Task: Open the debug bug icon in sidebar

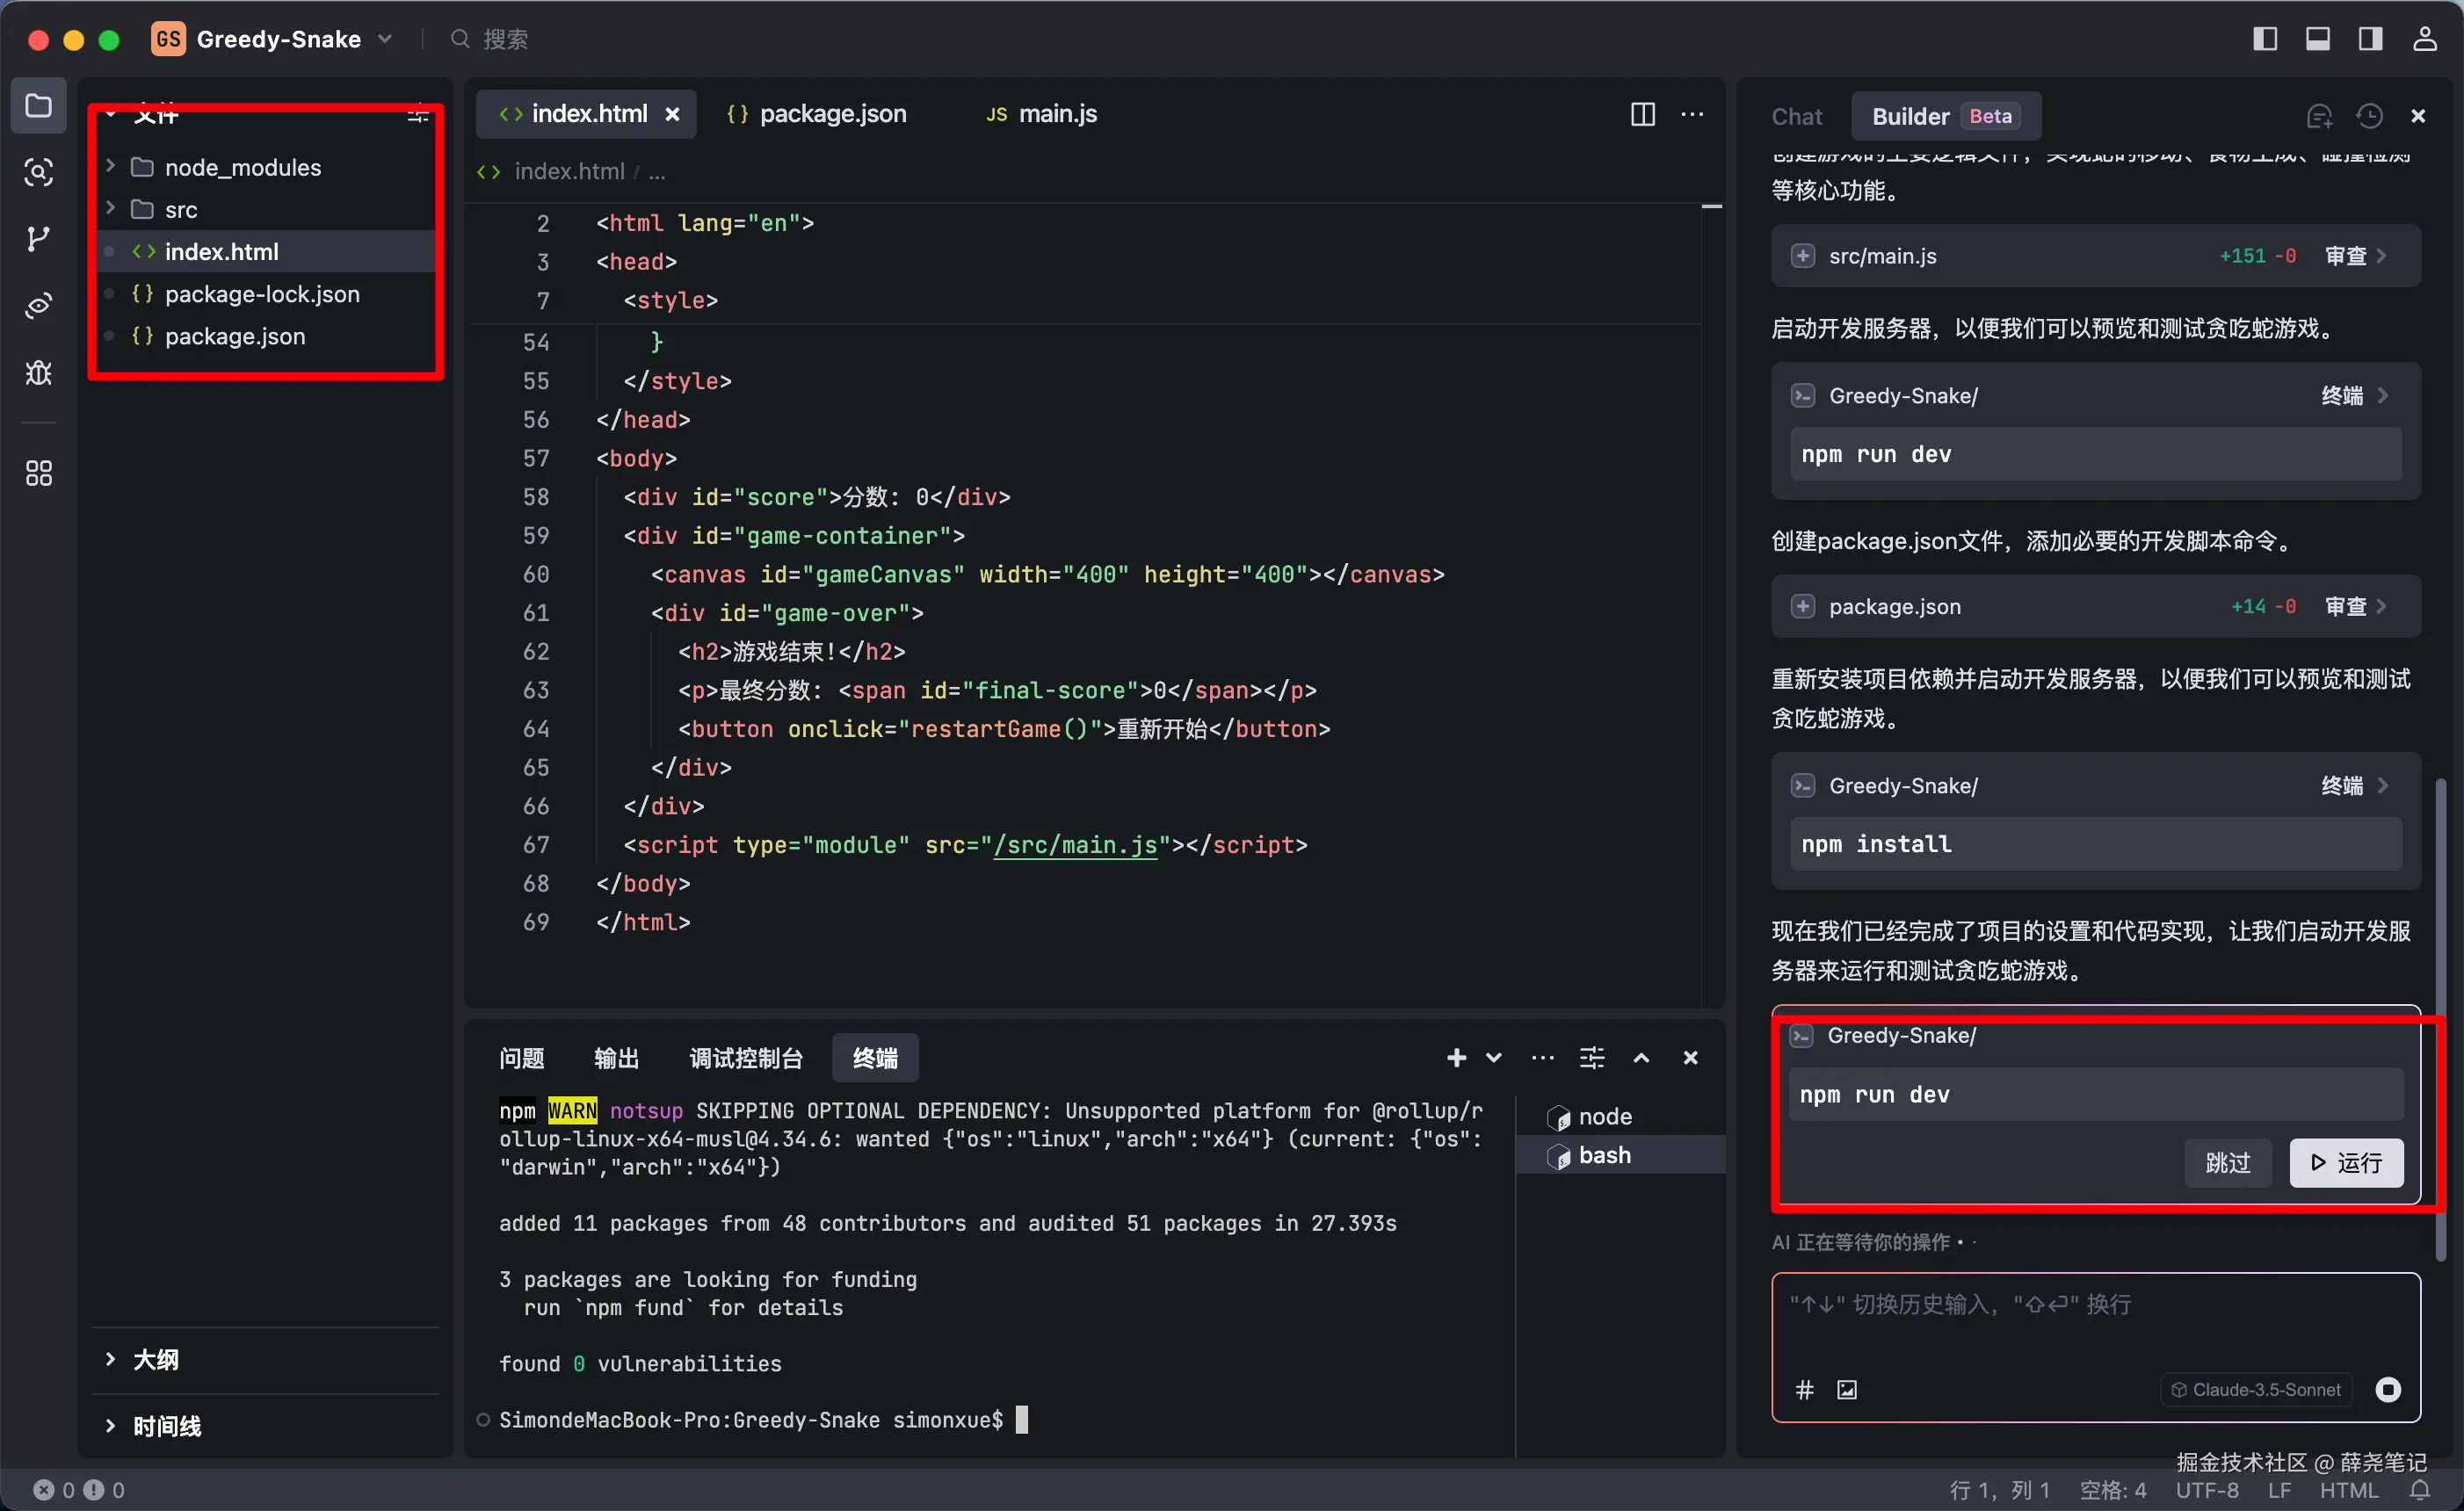Action: point(38,373)
